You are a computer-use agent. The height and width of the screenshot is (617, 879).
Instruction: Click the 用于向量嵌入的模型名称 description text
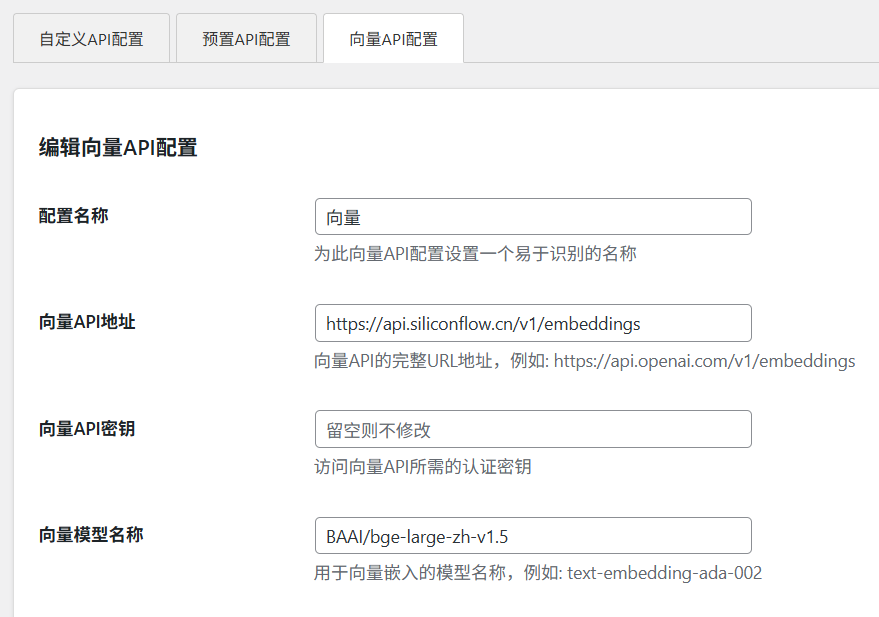point(435,574)
